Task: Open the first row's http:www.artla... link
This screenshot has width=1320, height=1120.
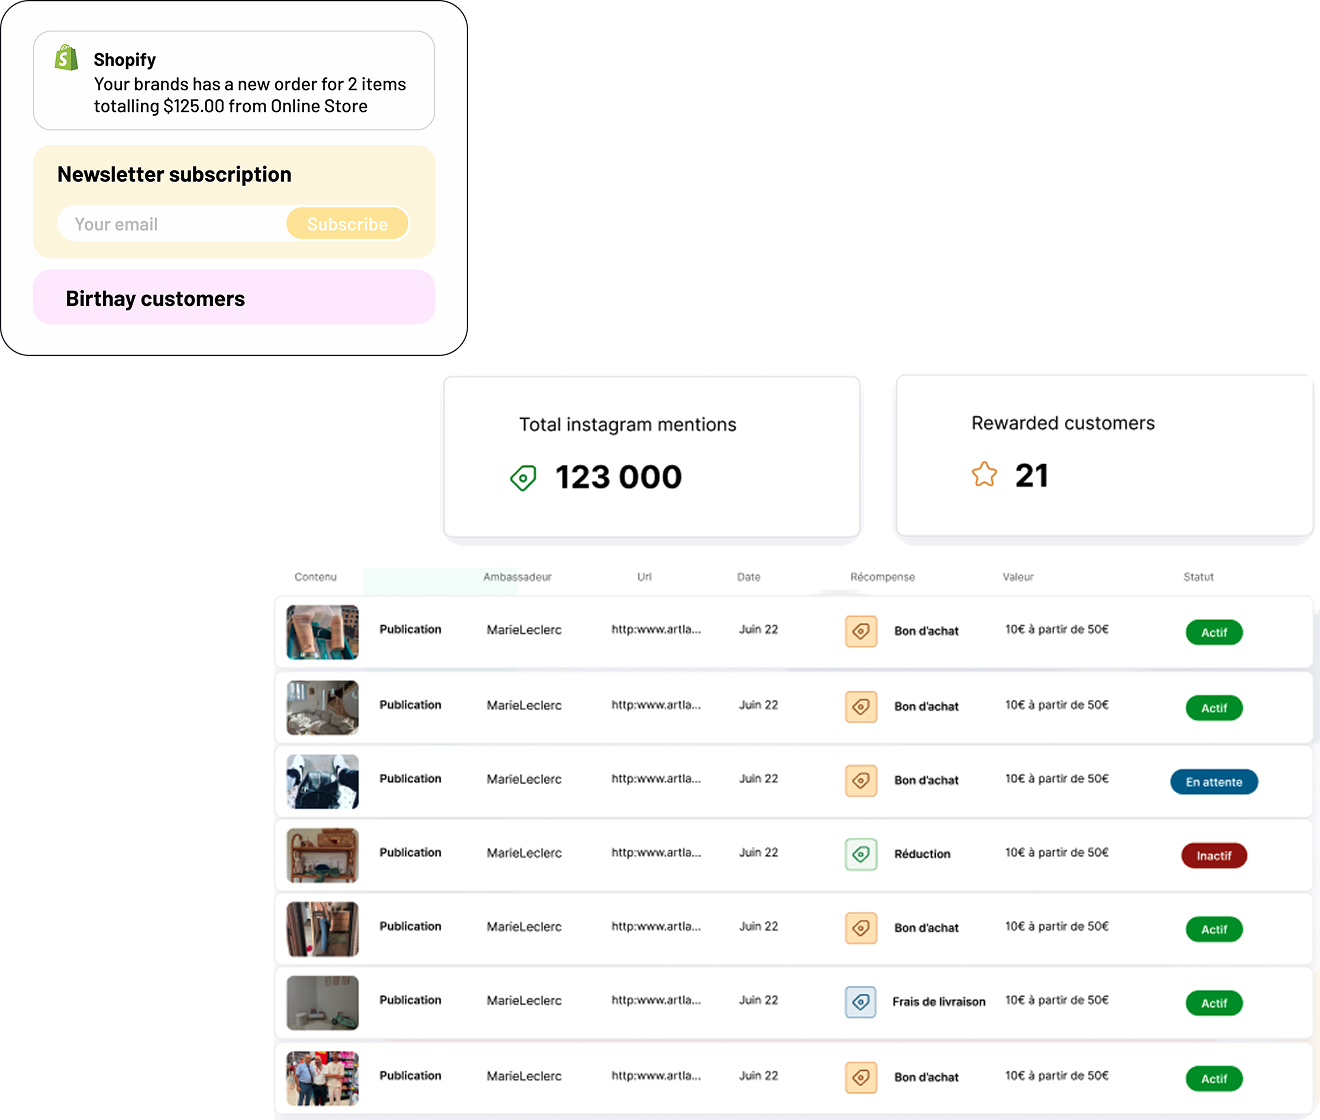Action: tap(656, 630)
